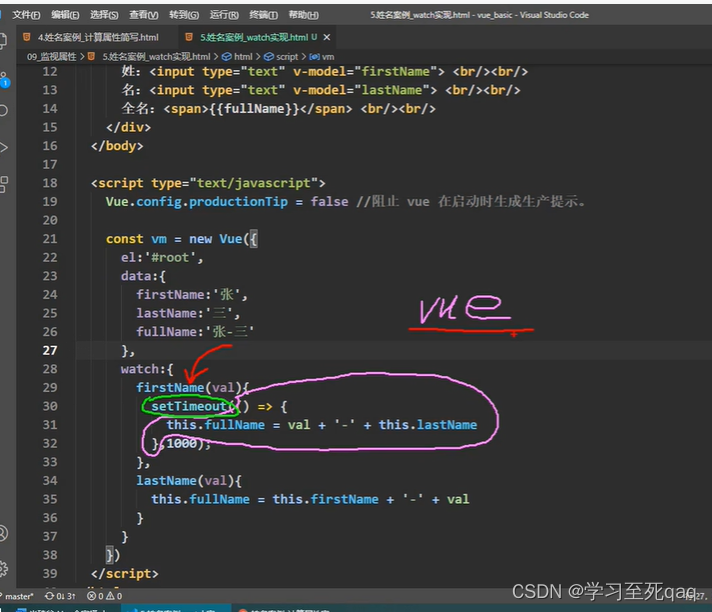Click lastName:'三' on line 25
712x612 pixels.
point(185,314)
